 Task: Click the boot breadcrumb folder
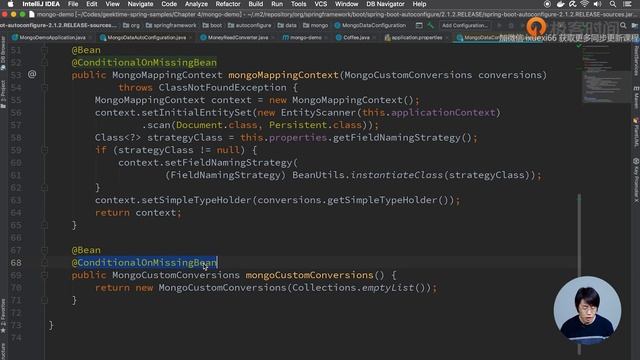click(x=212, y=25)
